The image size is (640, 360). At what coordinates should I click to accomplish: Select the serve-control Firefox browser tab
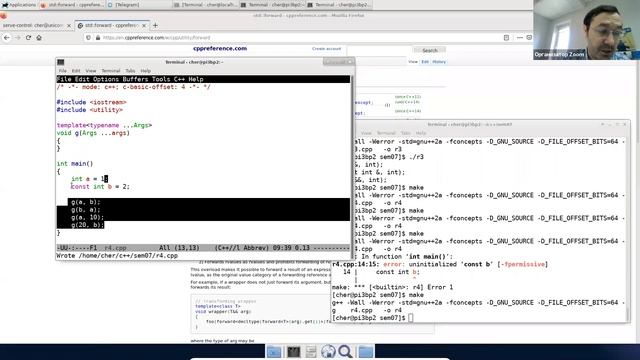(33, 25)
